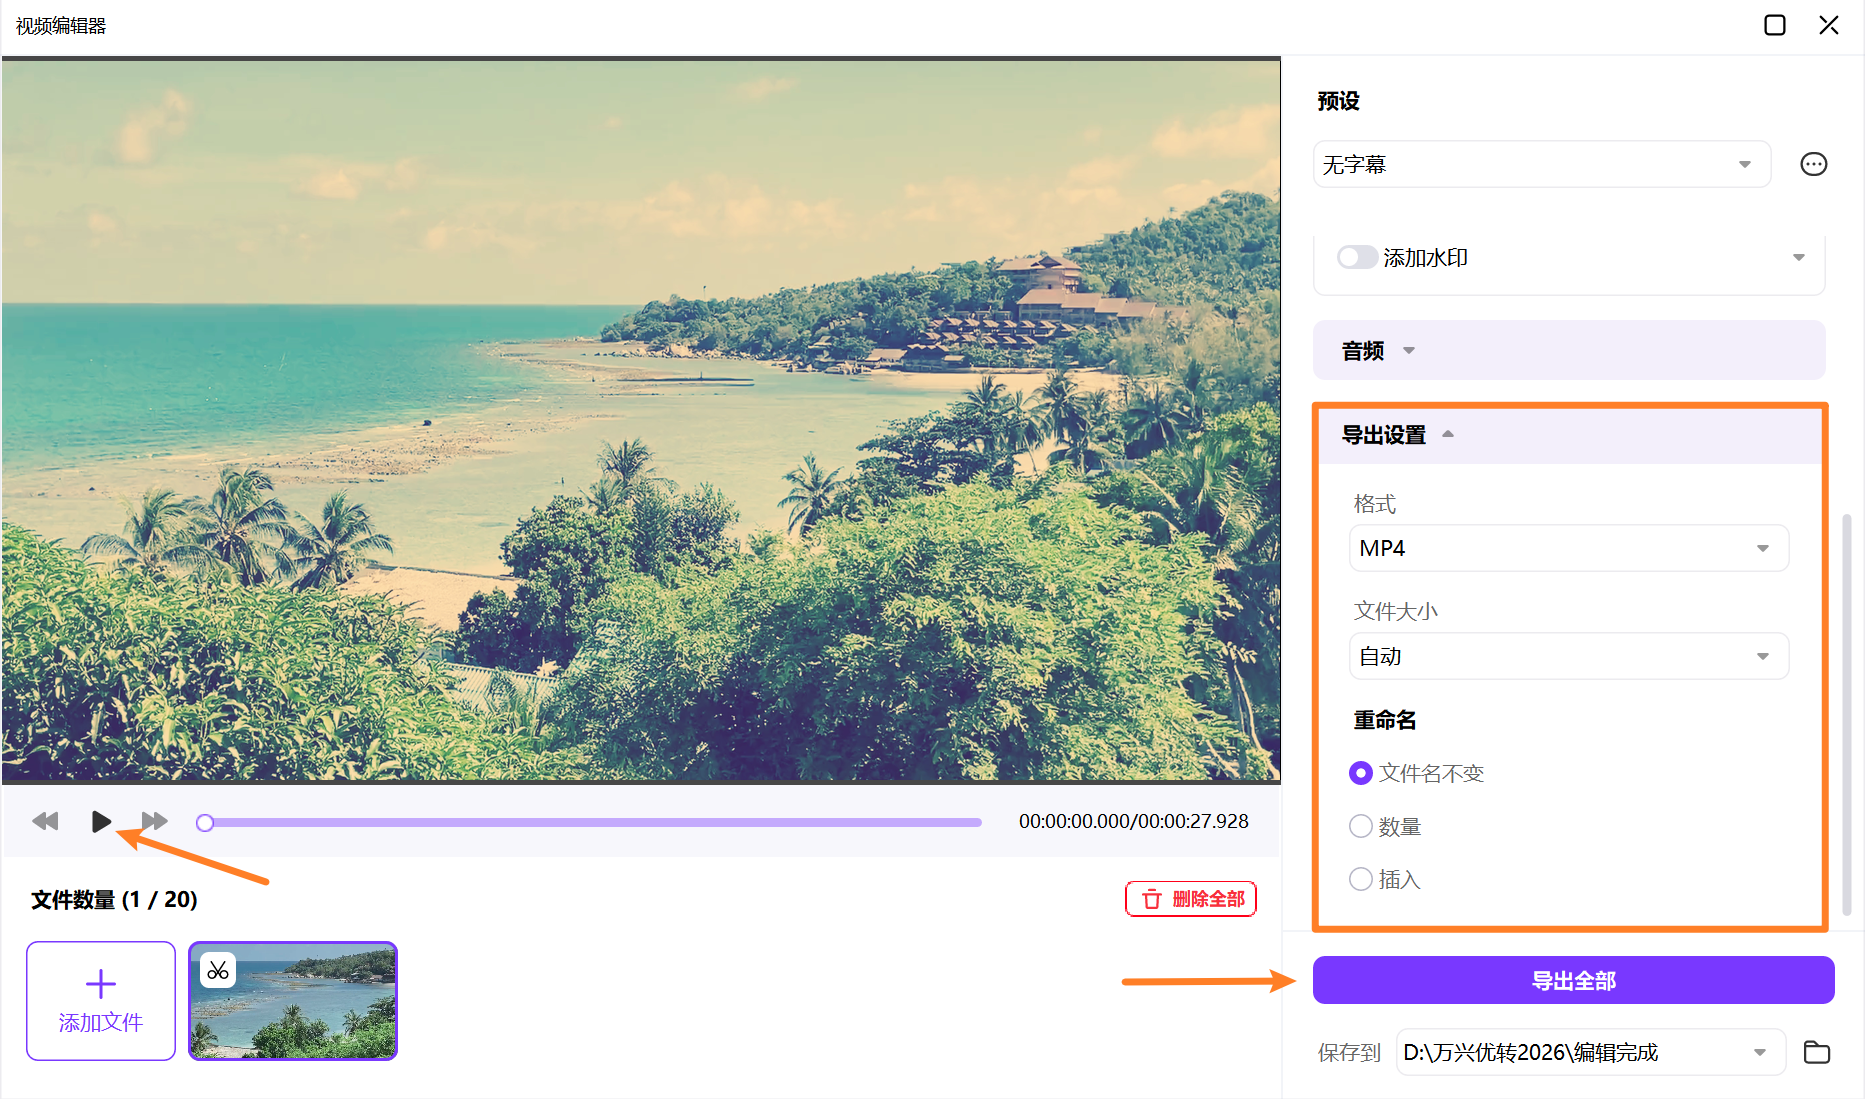Screen dimensions: 1865x1100
Task: Select the 插入 rename option
Action: click(1360, 879)
